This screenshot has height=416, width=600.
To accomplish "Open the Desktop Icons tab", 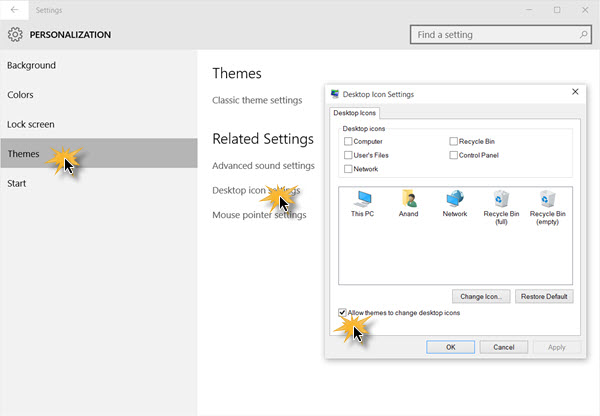I will [x=354, y=113].
